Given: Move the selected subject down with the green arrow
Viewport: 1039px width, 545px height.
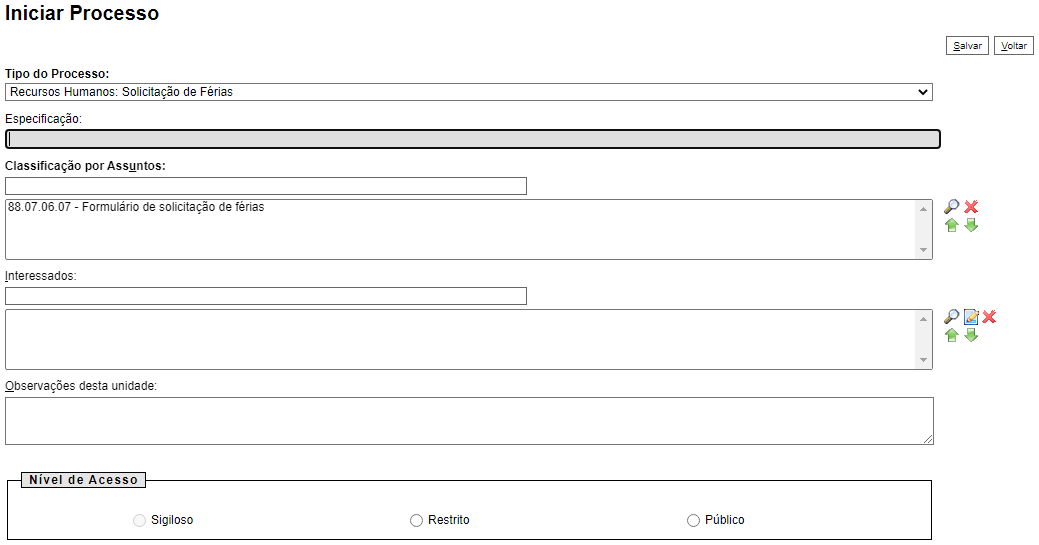Looking at the screenshot, I should pos(971,225).
